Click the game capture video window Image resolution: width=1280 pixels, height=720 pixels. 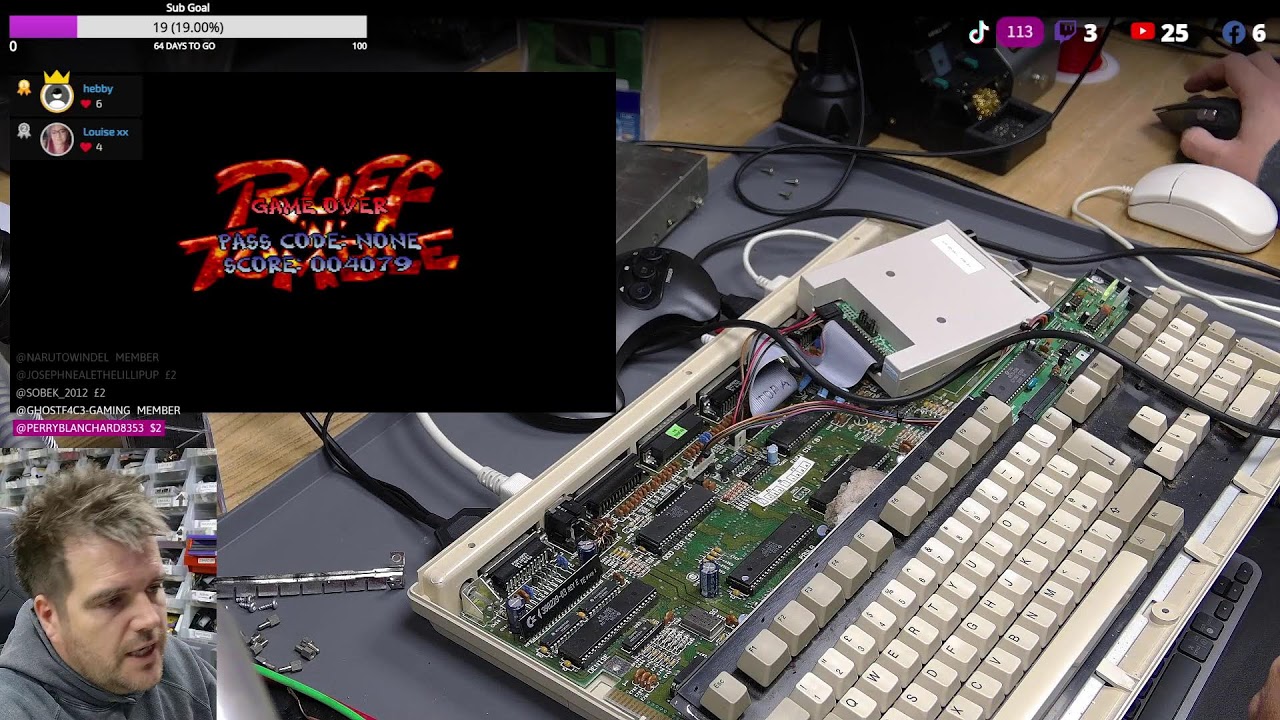click(x=312, y=242)
